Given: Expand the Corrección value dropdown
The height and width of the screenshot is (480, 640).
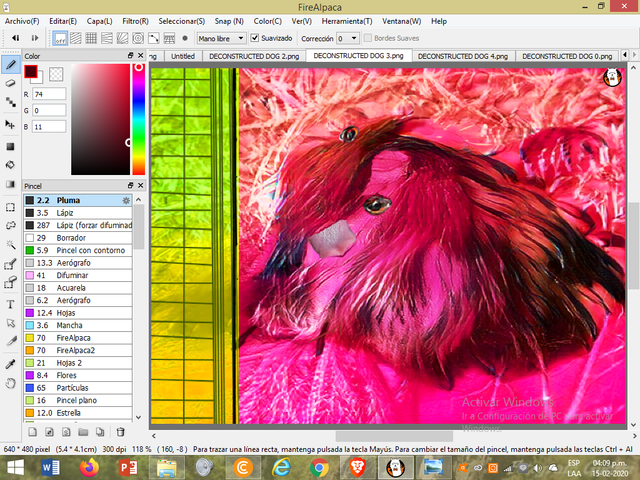Looking at the screenshot, I should (x=348, y=38).
